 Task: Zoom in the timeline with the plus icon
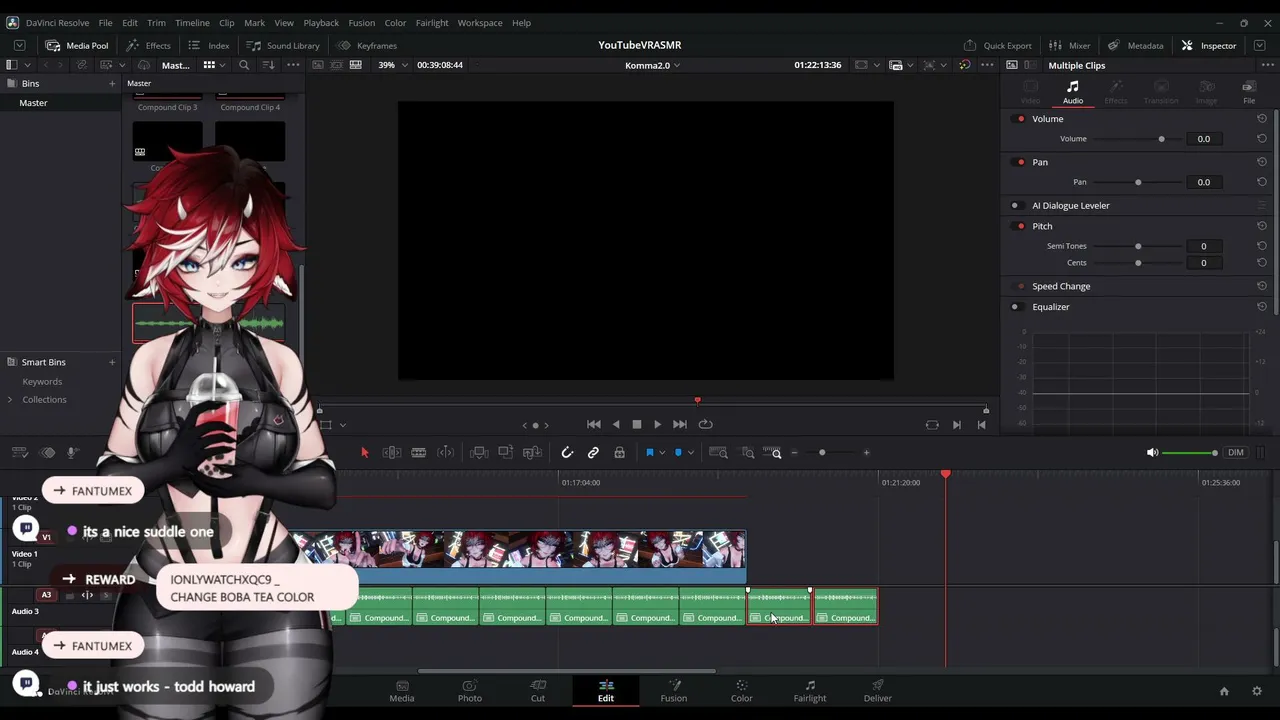pos(866,453)
